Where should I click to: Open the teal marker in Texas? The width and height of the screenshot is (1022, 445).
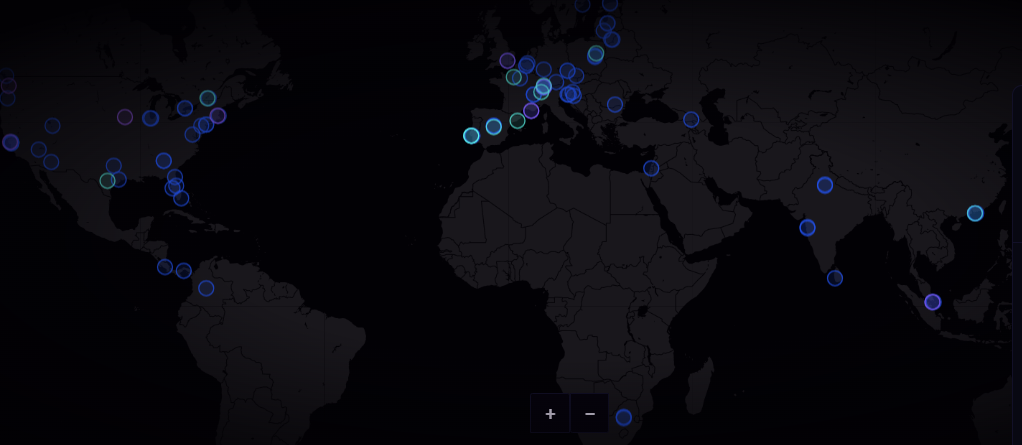point(108,180)
